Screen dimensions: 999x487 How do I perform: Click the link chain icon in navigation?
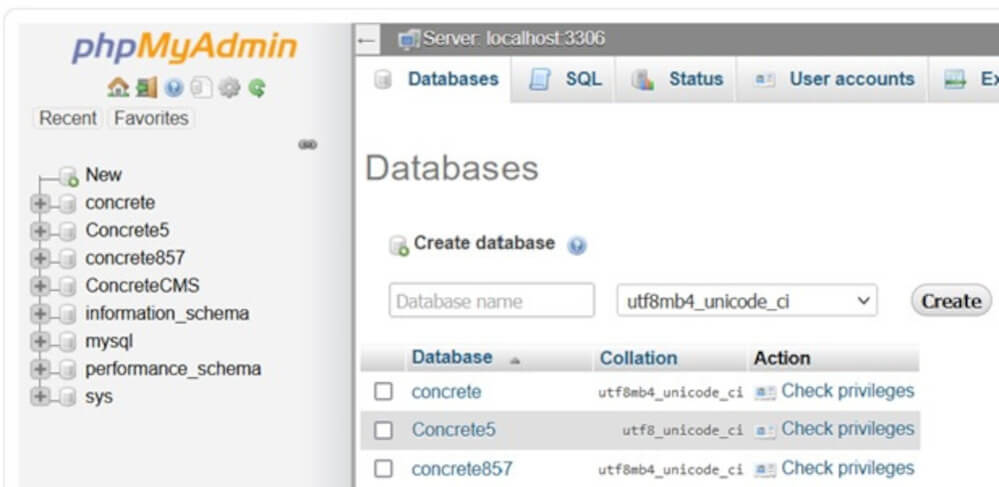point(307,145)
